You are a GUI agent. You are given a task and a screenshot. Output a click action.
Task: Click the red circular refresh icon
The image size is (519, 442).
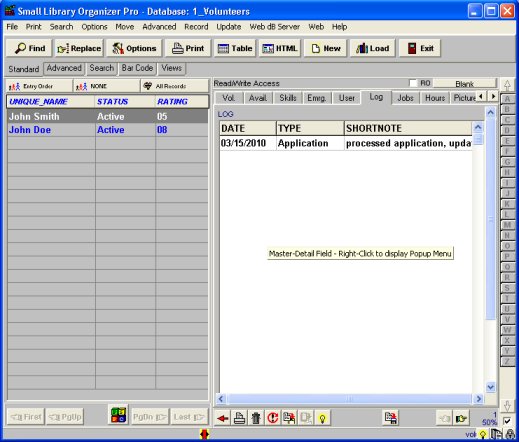point(273,418)
